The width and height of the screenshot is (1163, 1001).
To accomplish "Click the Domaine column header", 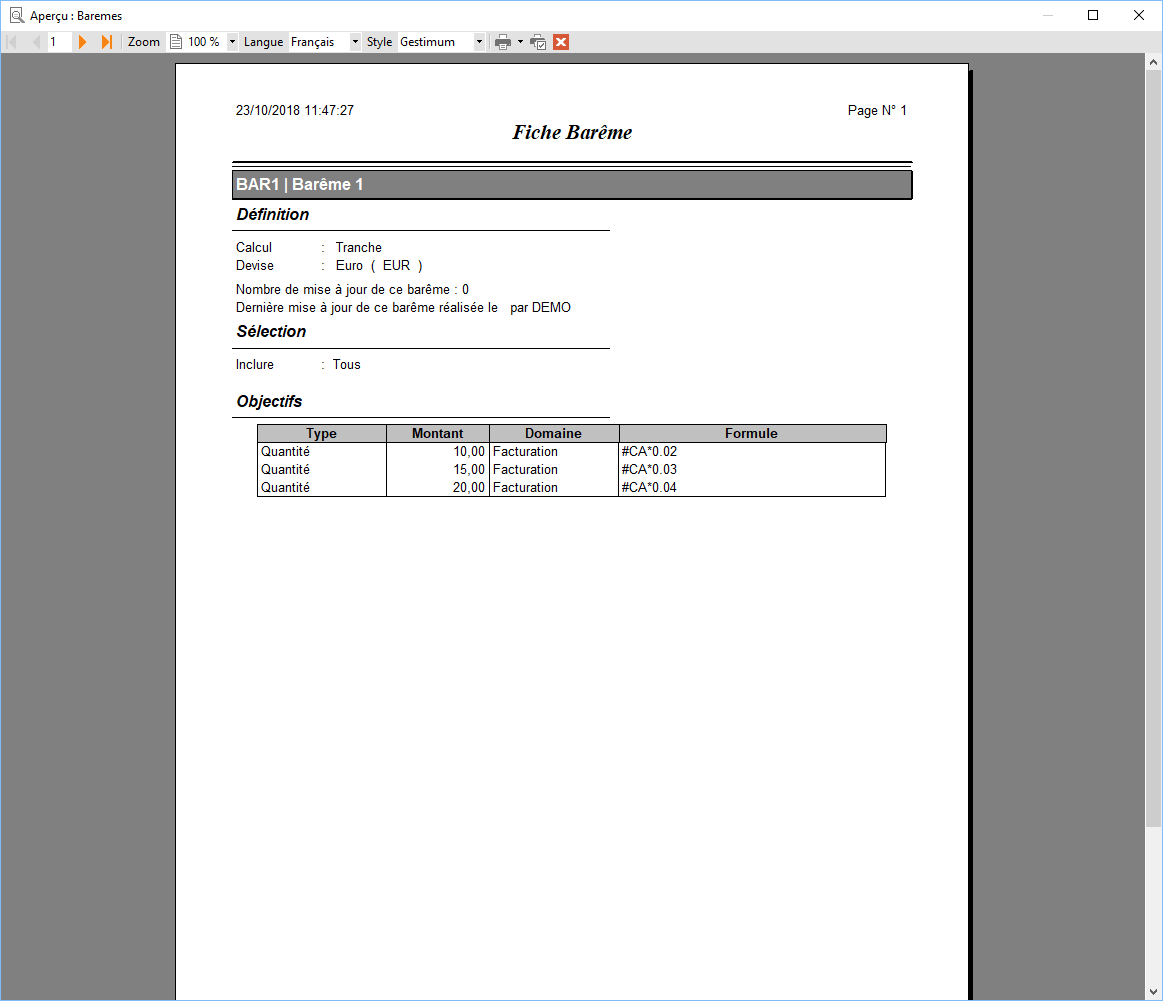I will click(553, 434).
